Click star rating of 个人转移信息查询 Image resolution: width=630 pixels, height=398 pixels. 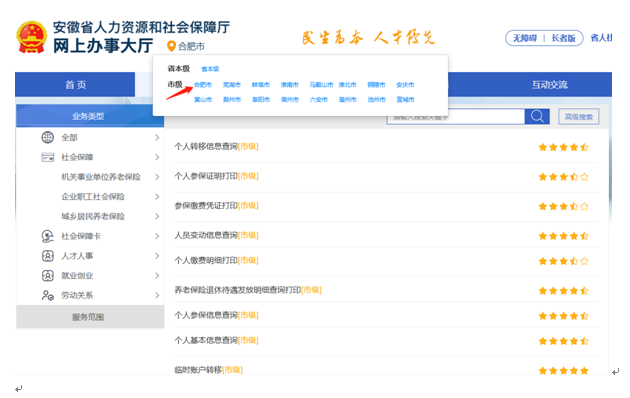point(563,147)
